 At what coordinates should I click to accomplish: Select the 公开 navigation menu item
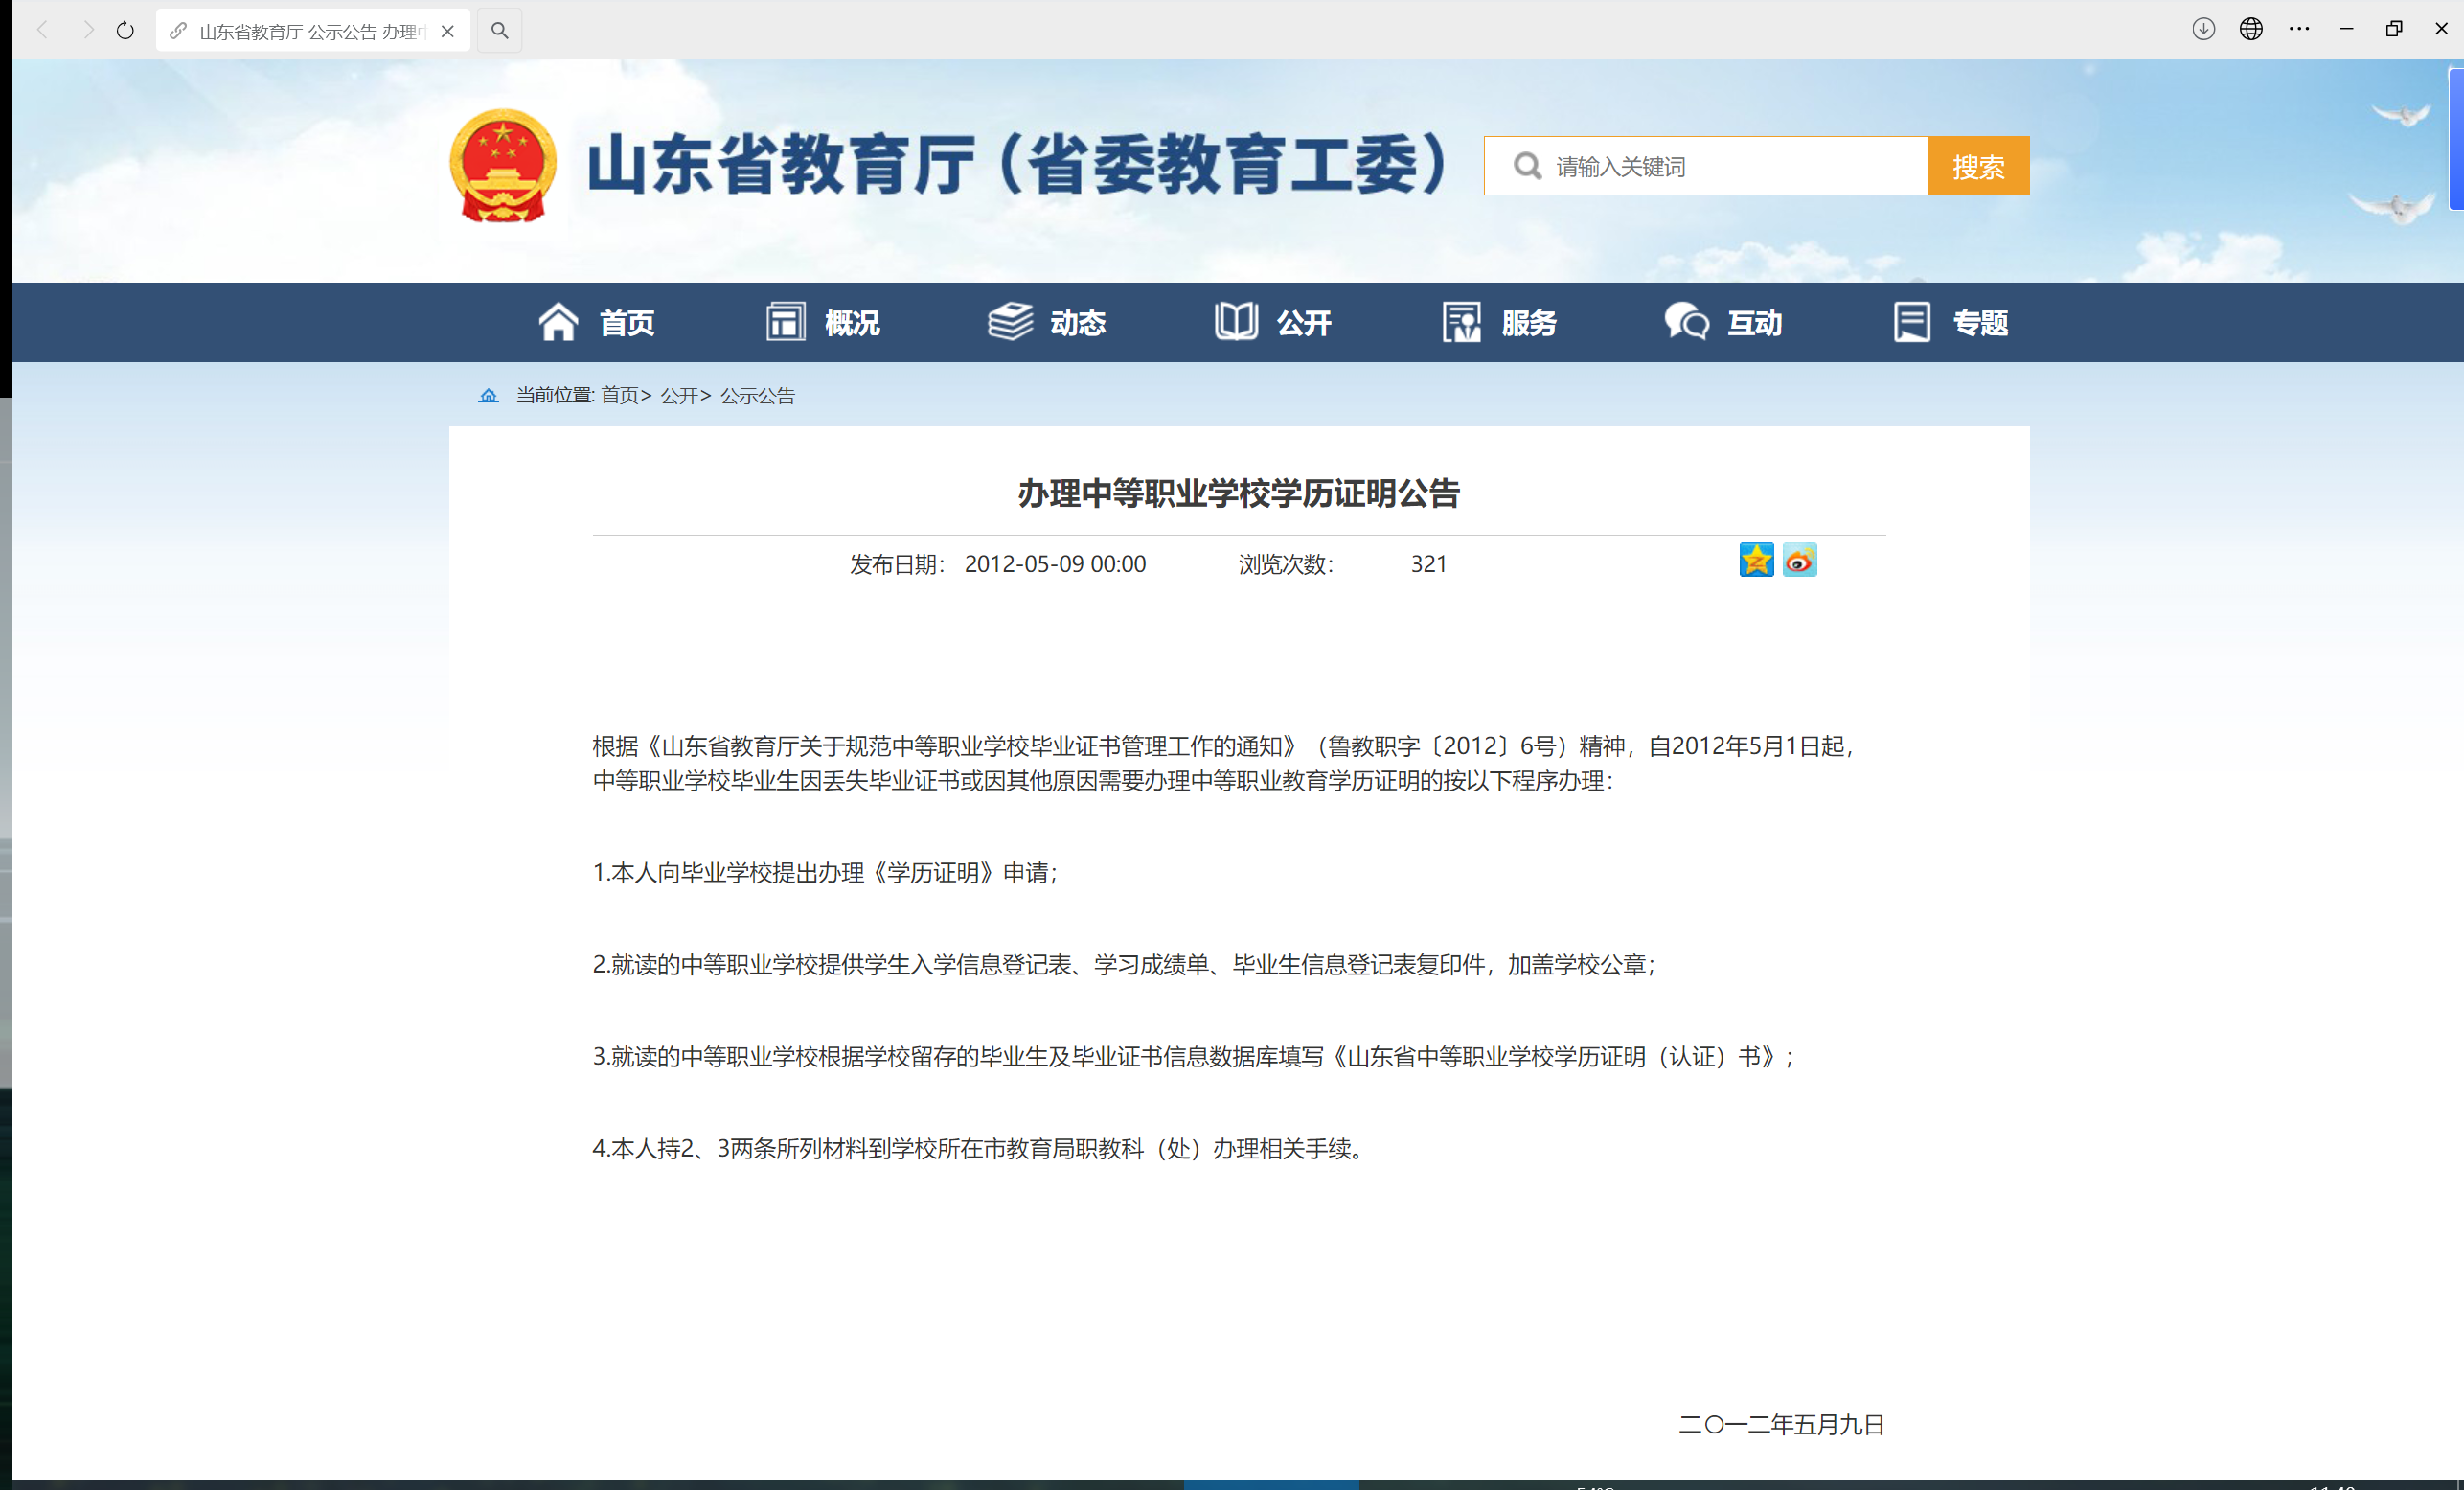tap(1274, 322)
